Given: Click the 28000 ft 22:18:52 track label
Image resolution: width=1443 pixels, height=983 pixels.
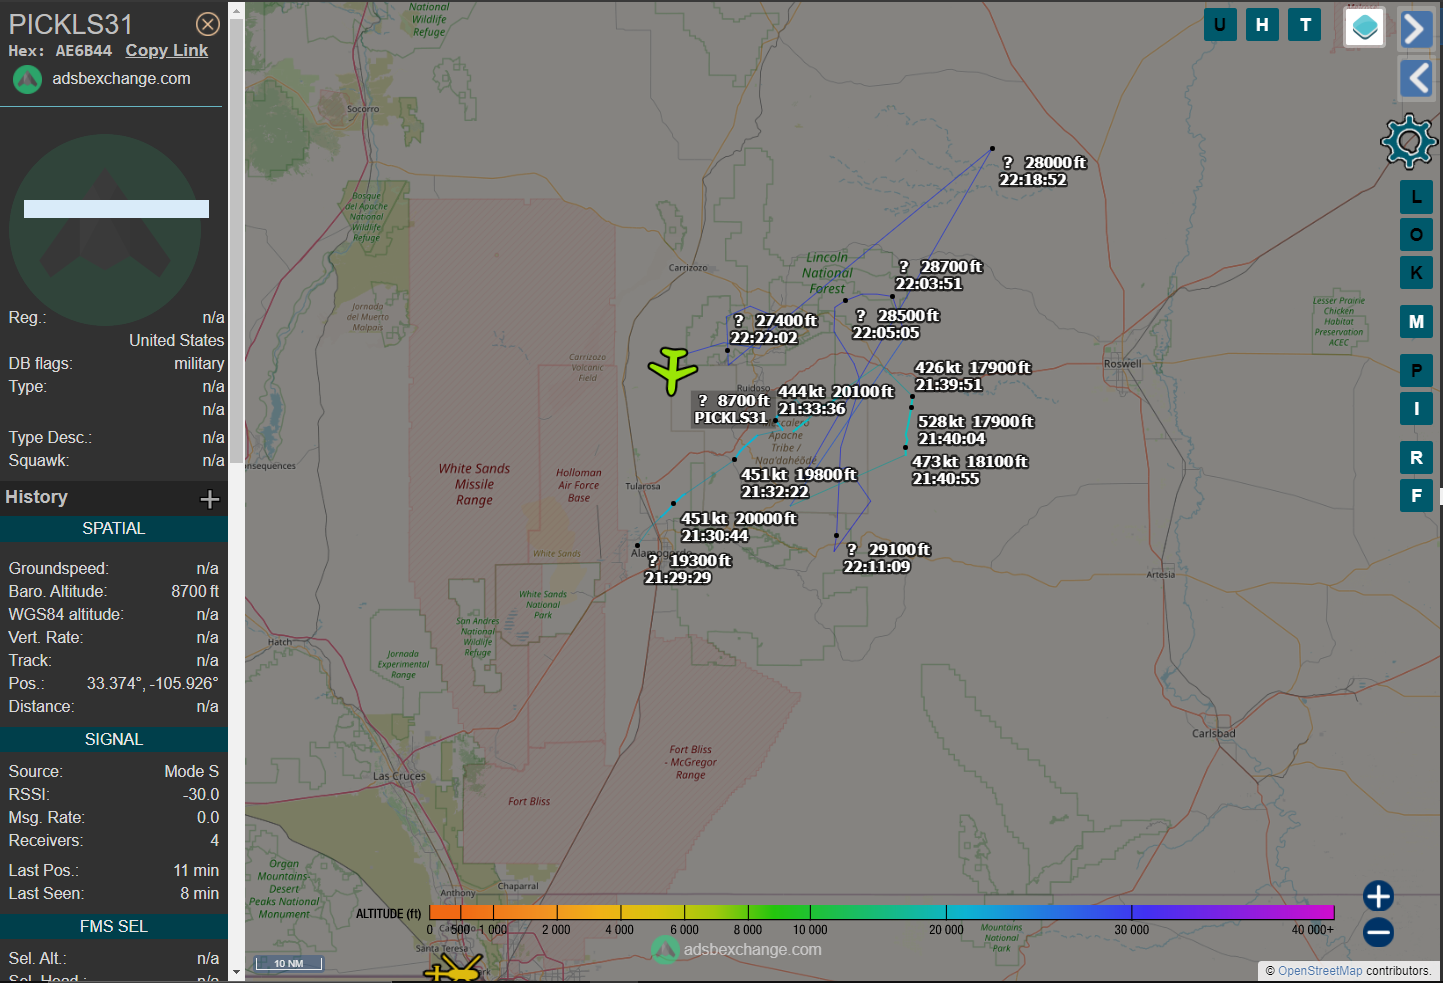Looking at the screenshot, I should [x=1043, y=171].
